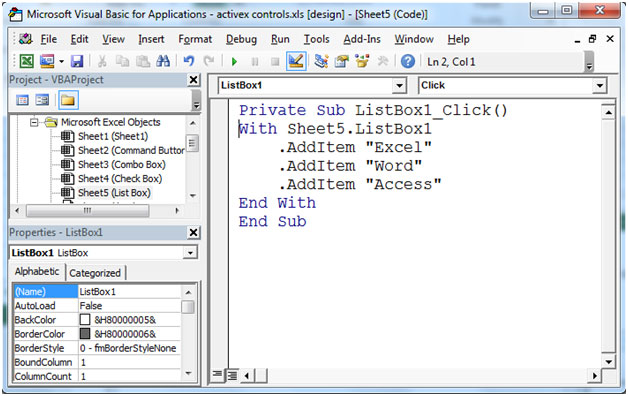Click the Toolbox wrench icon
Screen dimensions: 628x396
coord(383,61)
